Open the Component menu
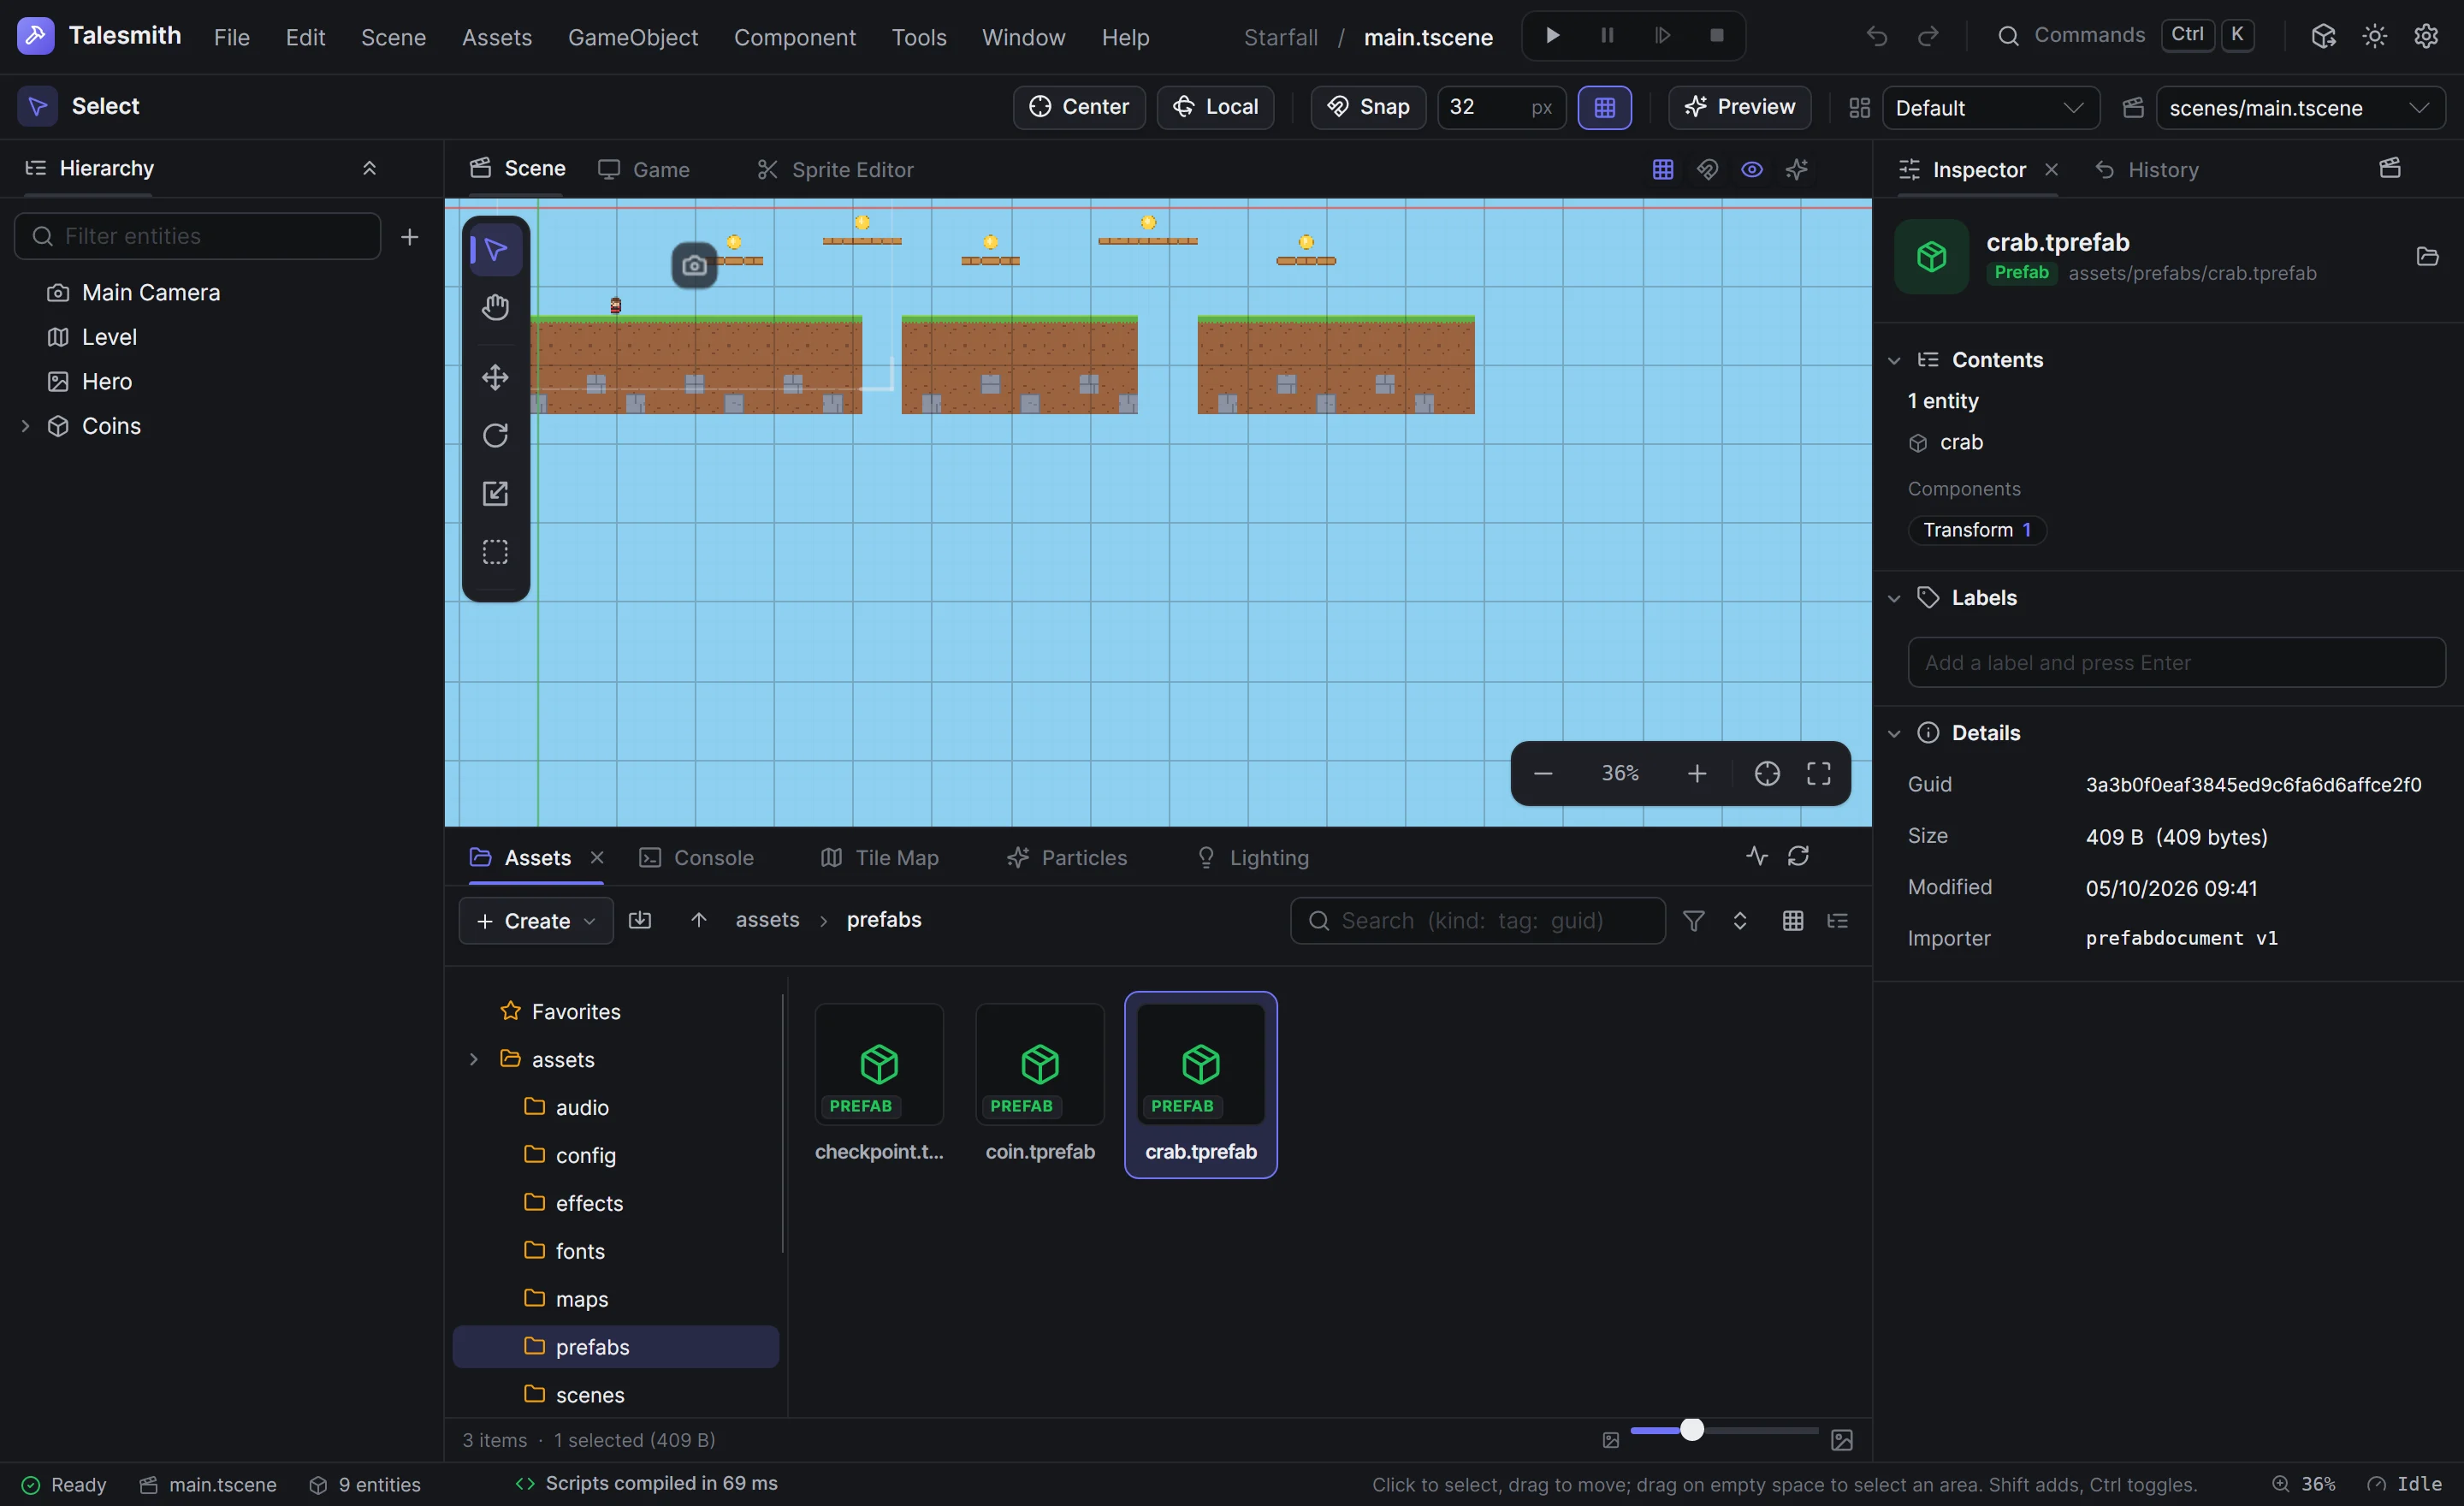This screenshot has height=1506, width=2464. click(795, 37)
